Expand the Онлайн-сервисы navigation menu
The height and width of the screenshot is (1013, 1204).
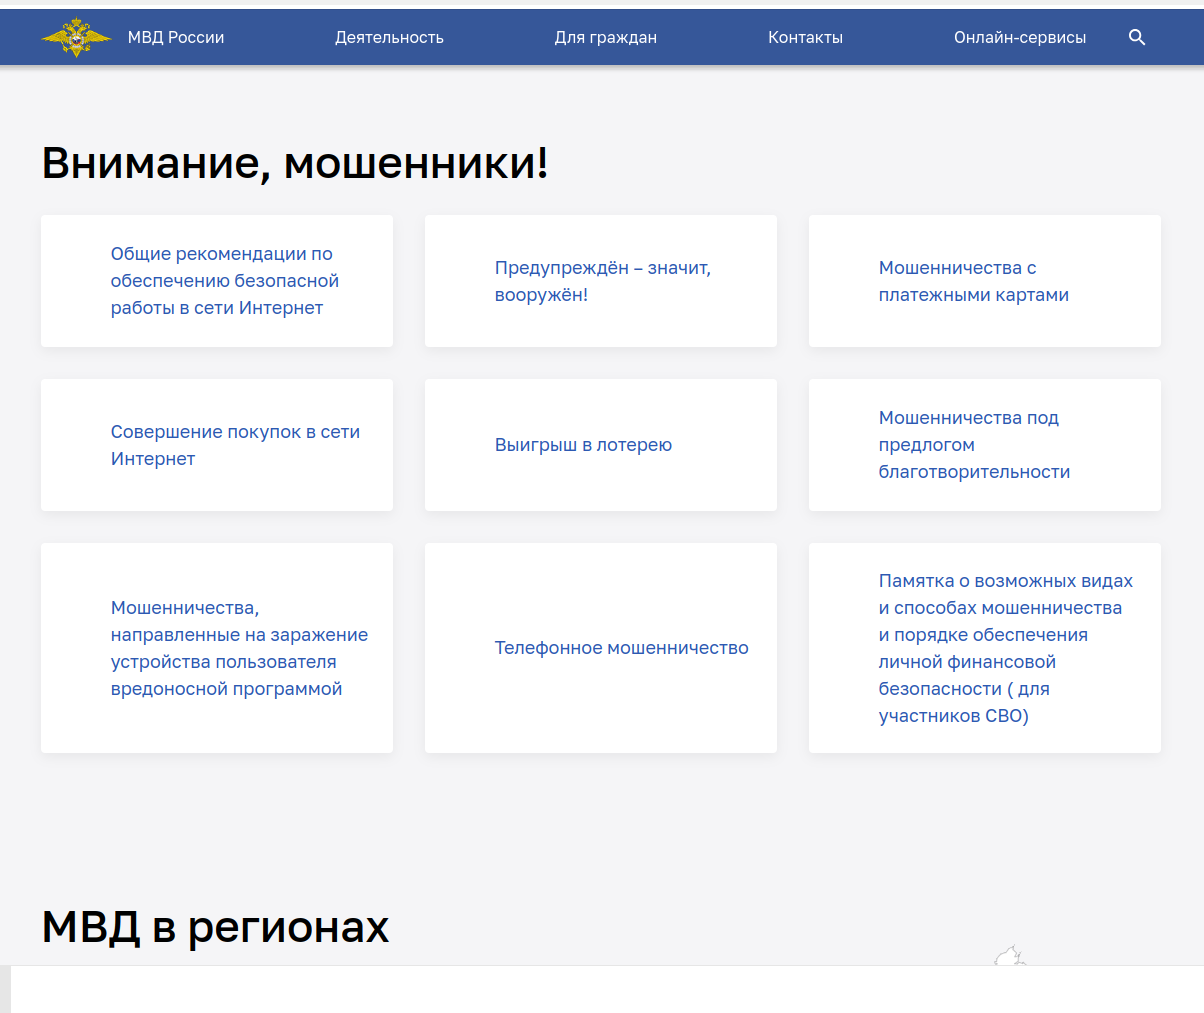(1019, 38)
